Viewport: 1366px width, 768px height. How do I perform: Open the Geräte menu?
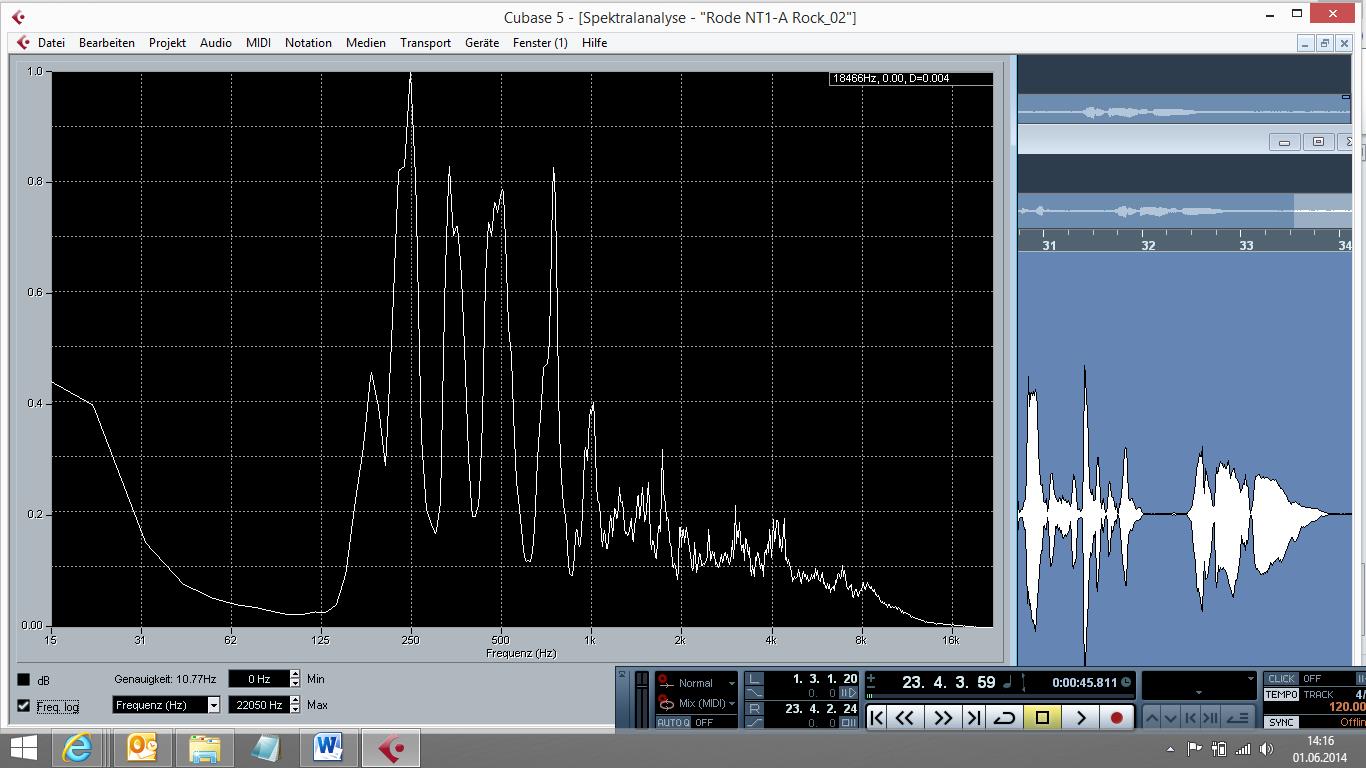pos(482,43)
